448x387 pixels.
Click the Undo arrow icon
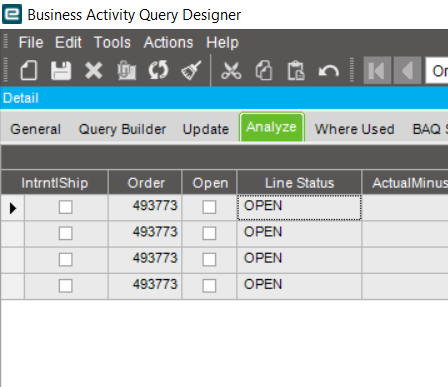(x=329, y=71)
